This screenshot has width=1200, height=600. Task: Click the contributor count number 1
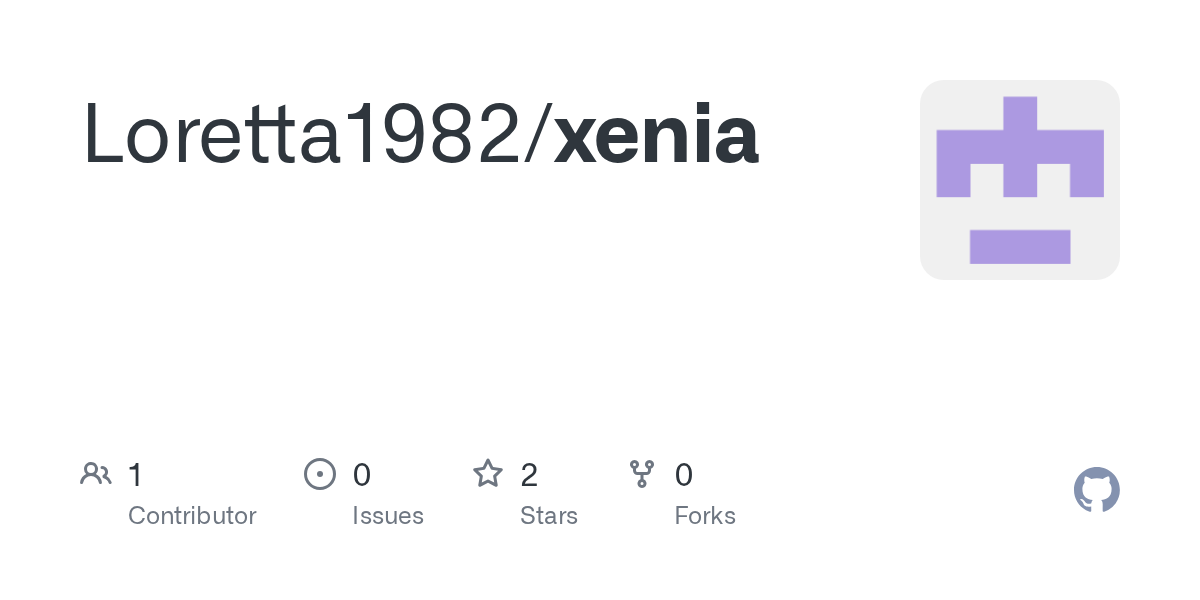point(135,475)
